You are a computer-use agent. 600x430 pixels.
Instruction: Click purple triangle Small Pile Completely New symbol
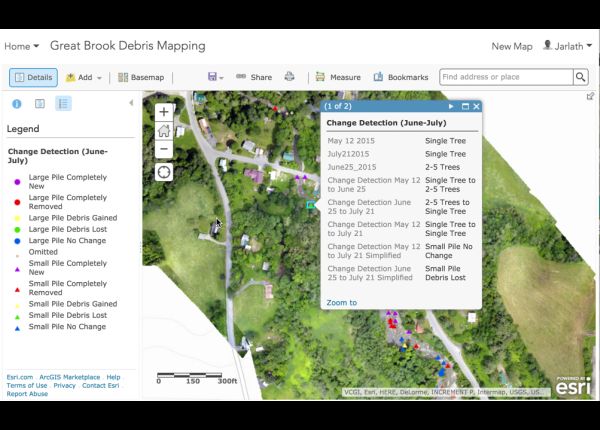17,269
